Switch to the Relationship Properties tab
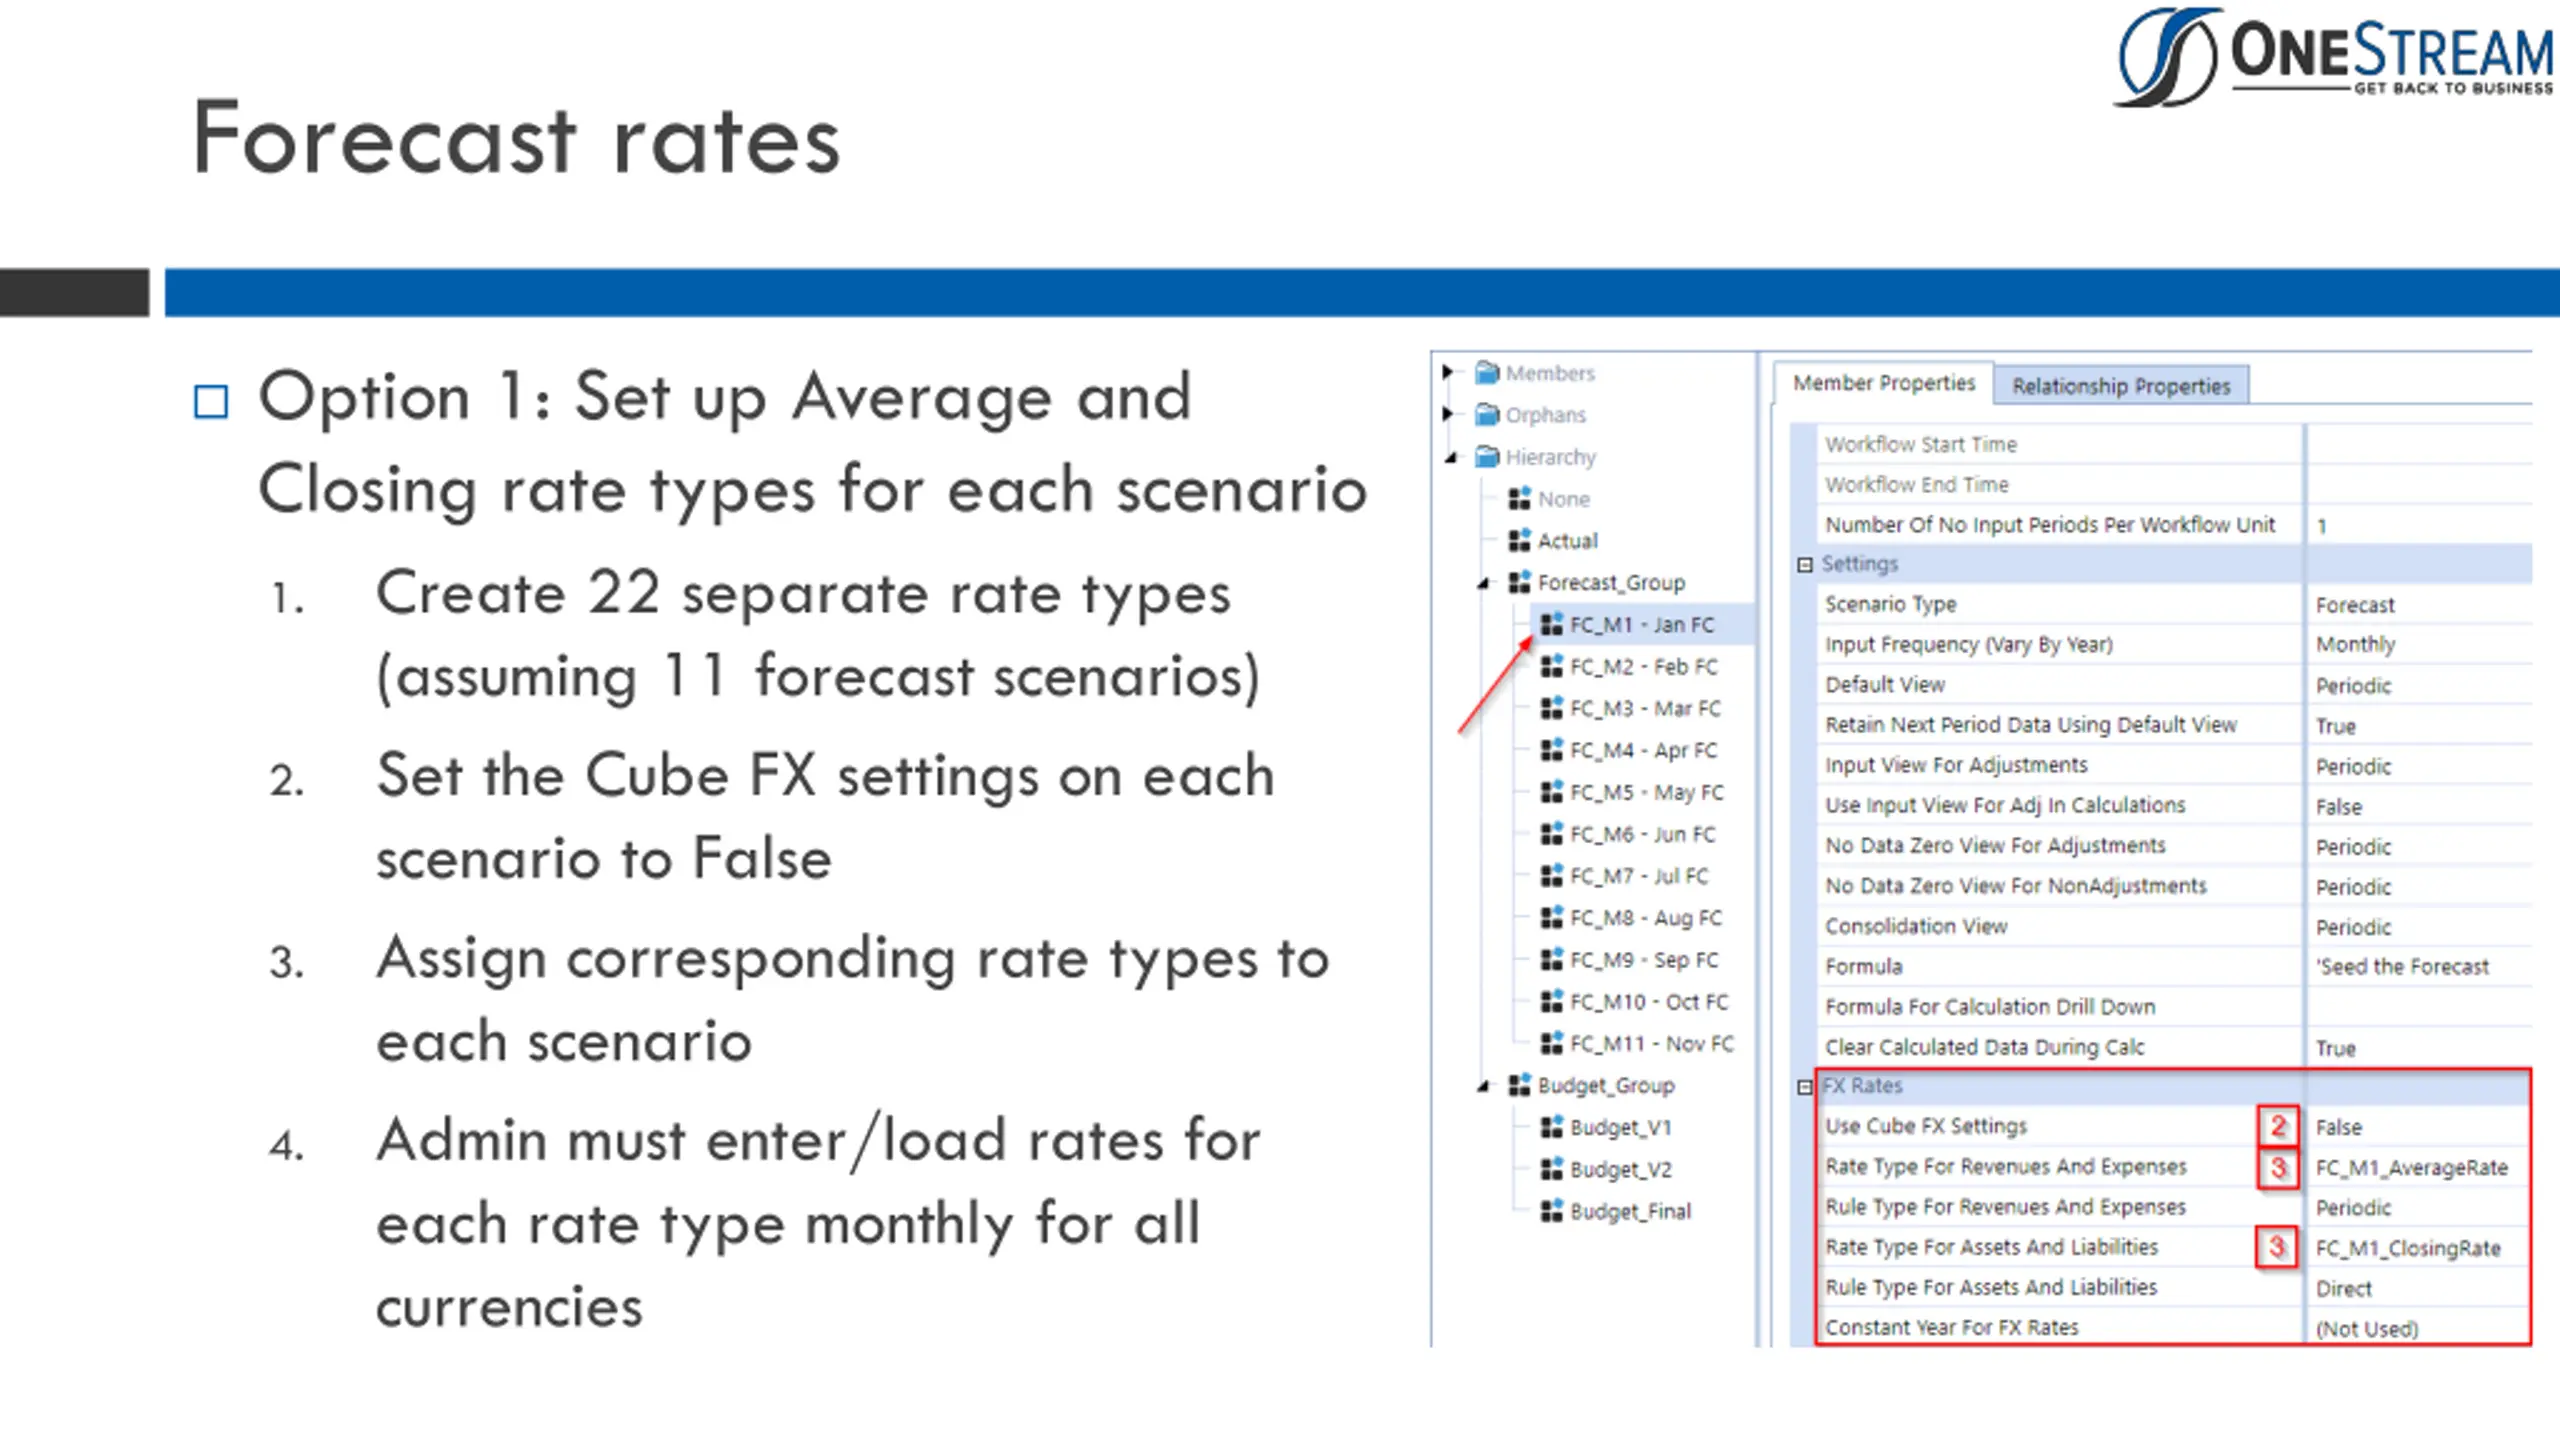This screenshot has height=1440, width=2560. click(2121, 386)
